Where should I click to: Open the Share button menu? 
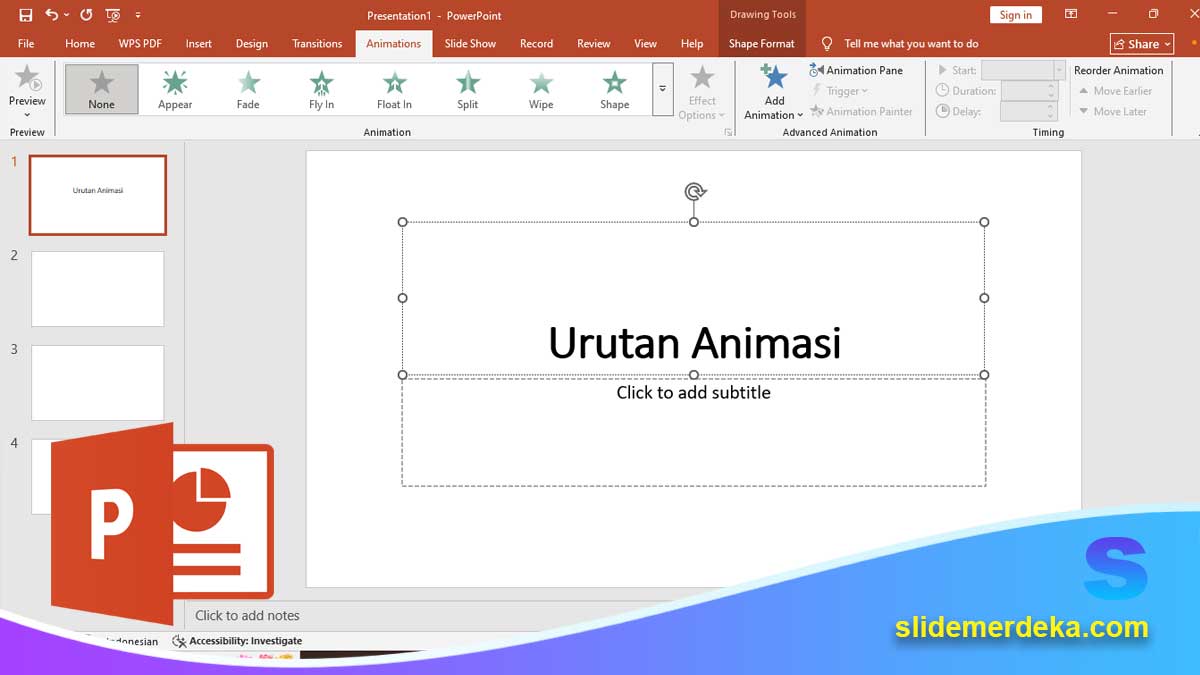click(1141, 44)
